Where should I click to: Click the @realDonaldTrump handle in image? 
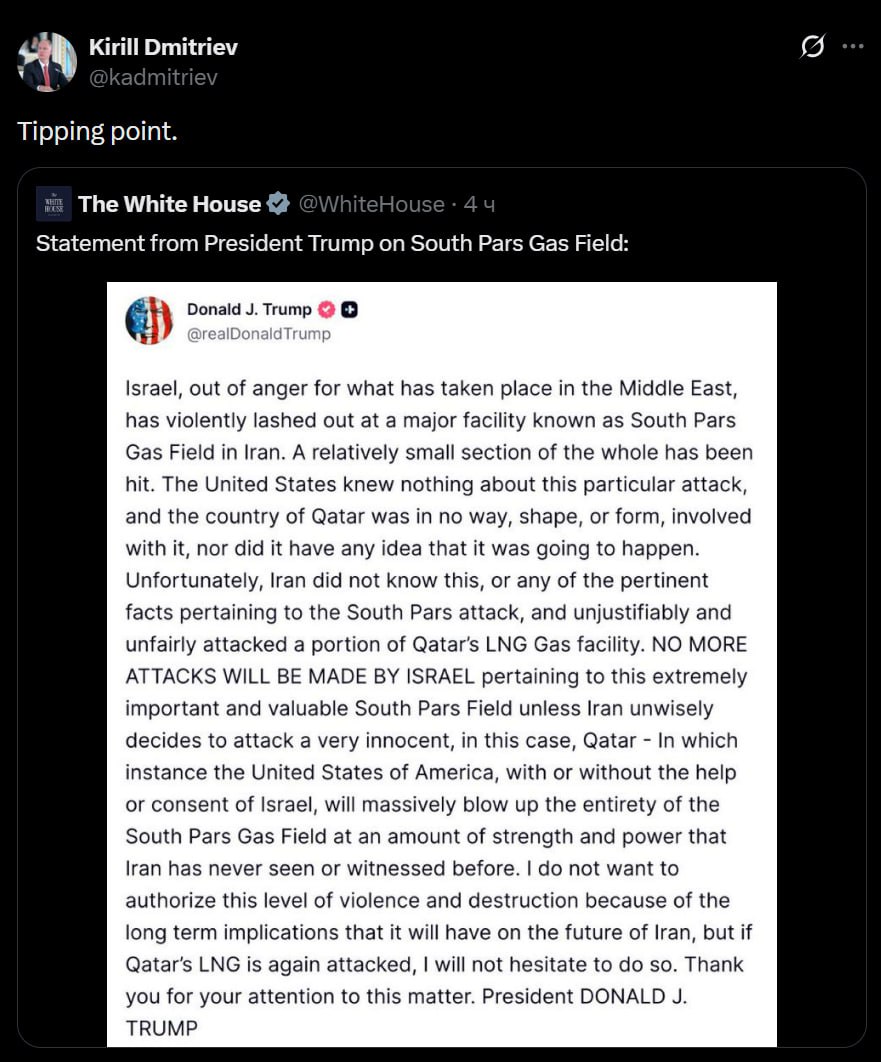[x=258, y=334]
